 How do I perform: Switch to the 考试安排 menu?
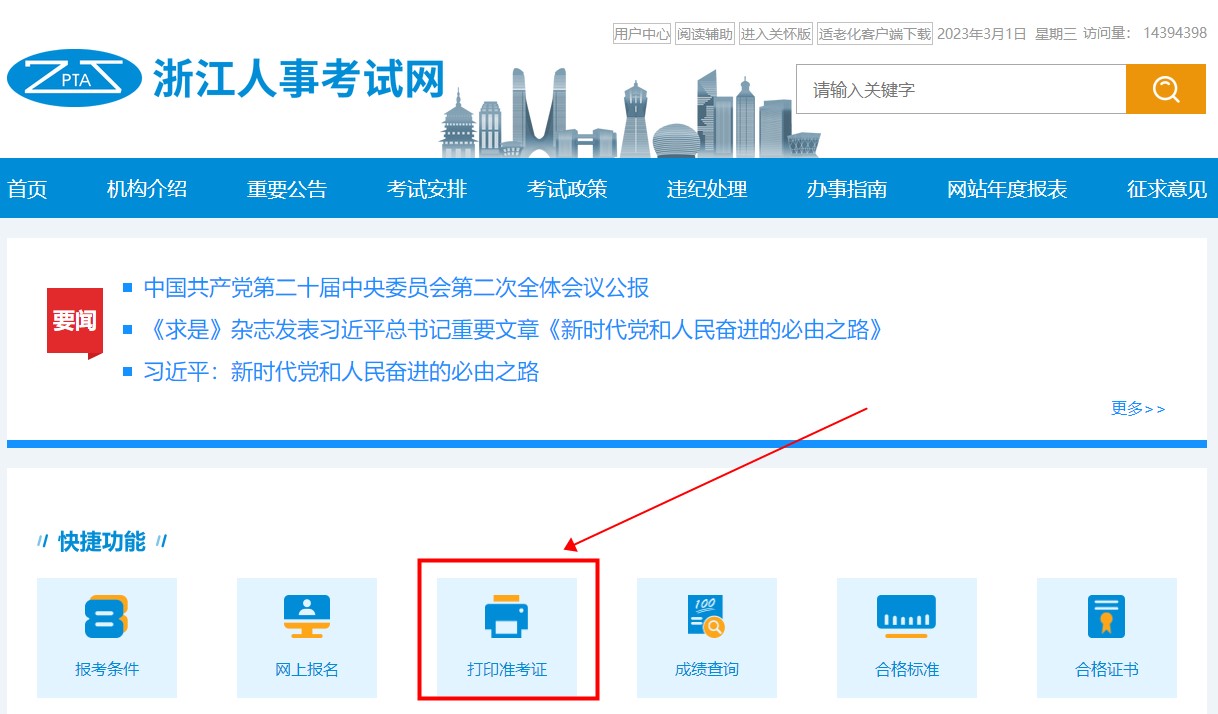[x=426, y=189]
